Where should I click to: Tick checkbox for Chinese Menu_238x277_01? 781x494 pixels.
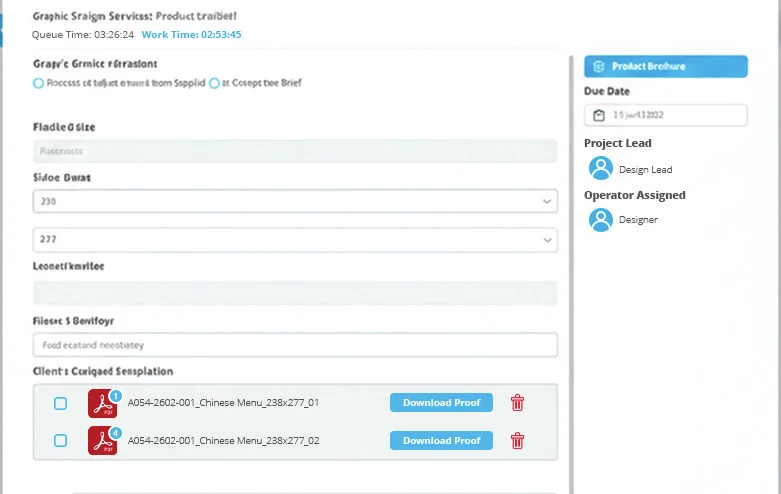click(60, 403)
